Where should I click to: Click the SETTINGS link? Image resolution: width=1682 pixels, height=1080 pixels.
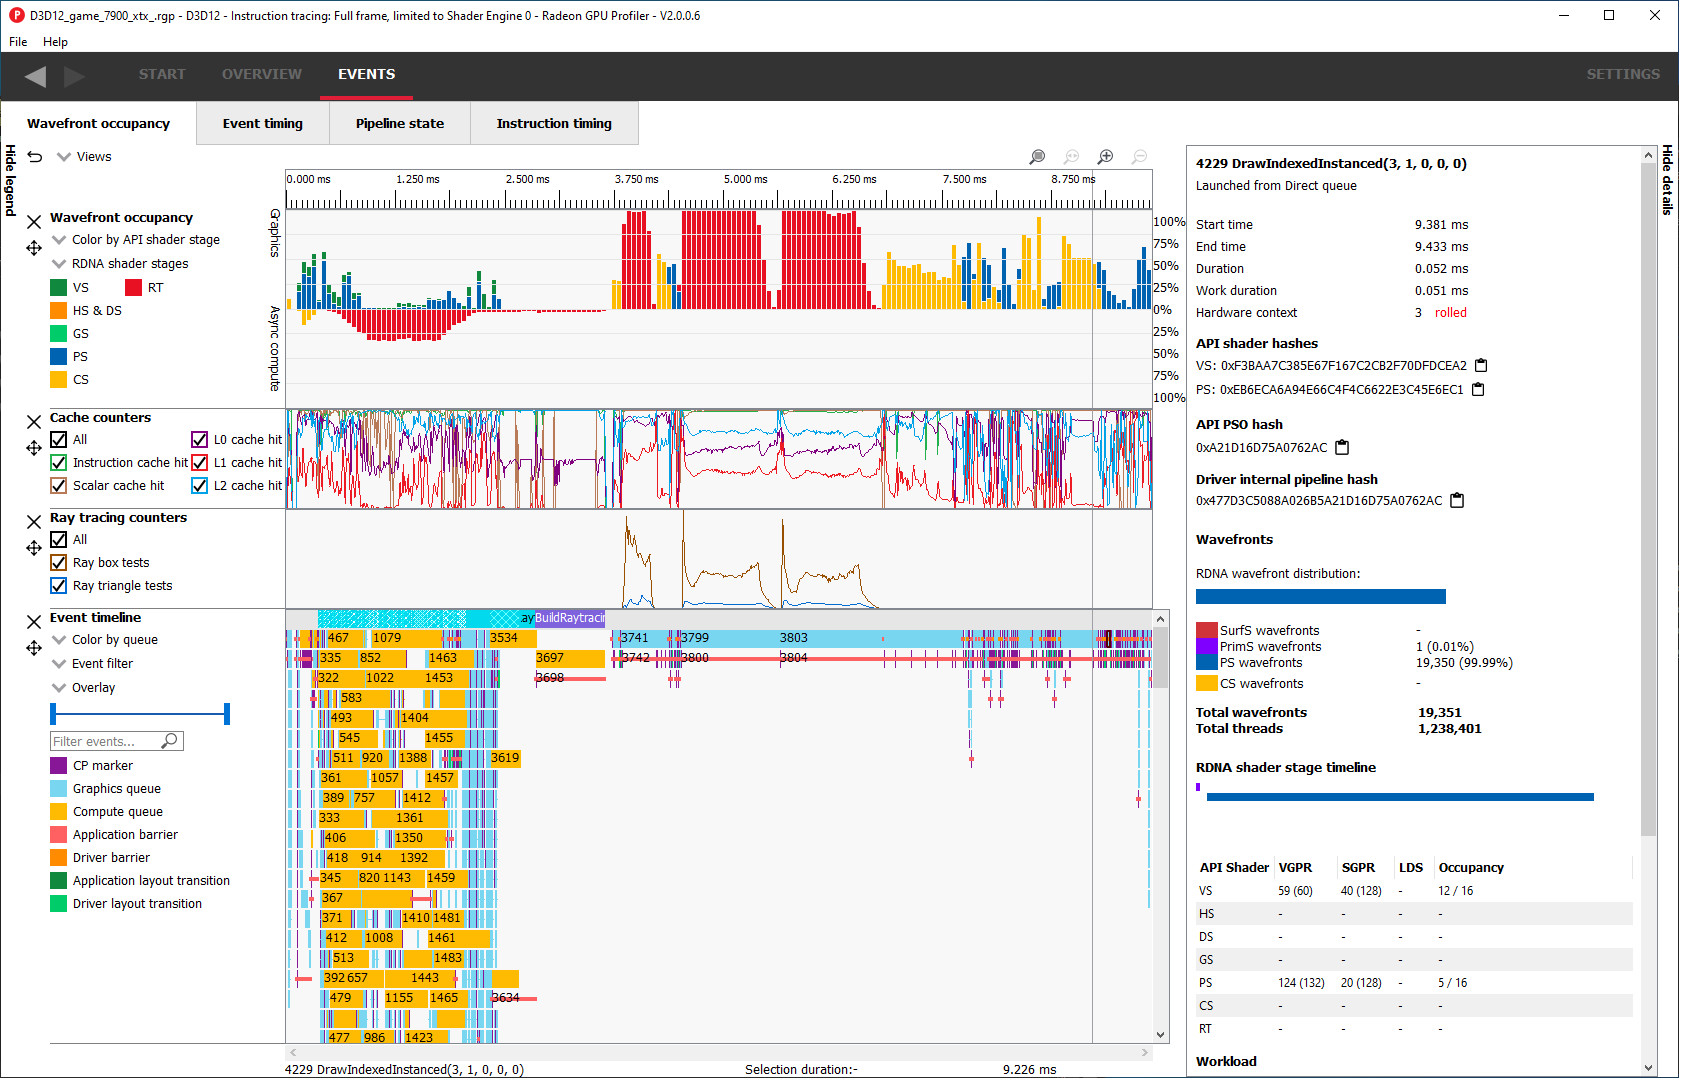point(1622,74)
